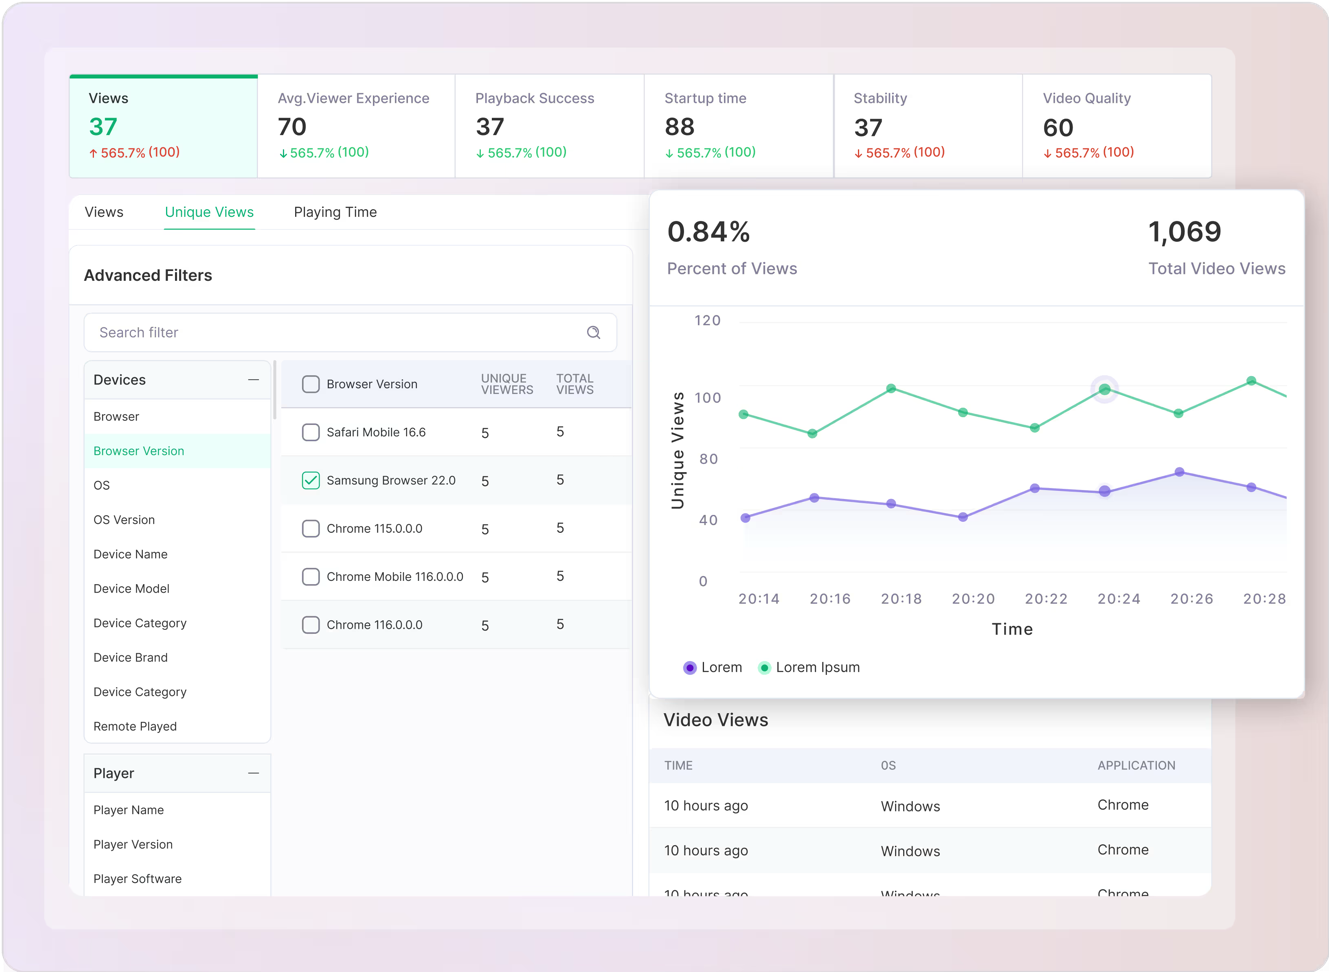
Task: Click the red up arrow under Views 37
Action: [93, 153]
